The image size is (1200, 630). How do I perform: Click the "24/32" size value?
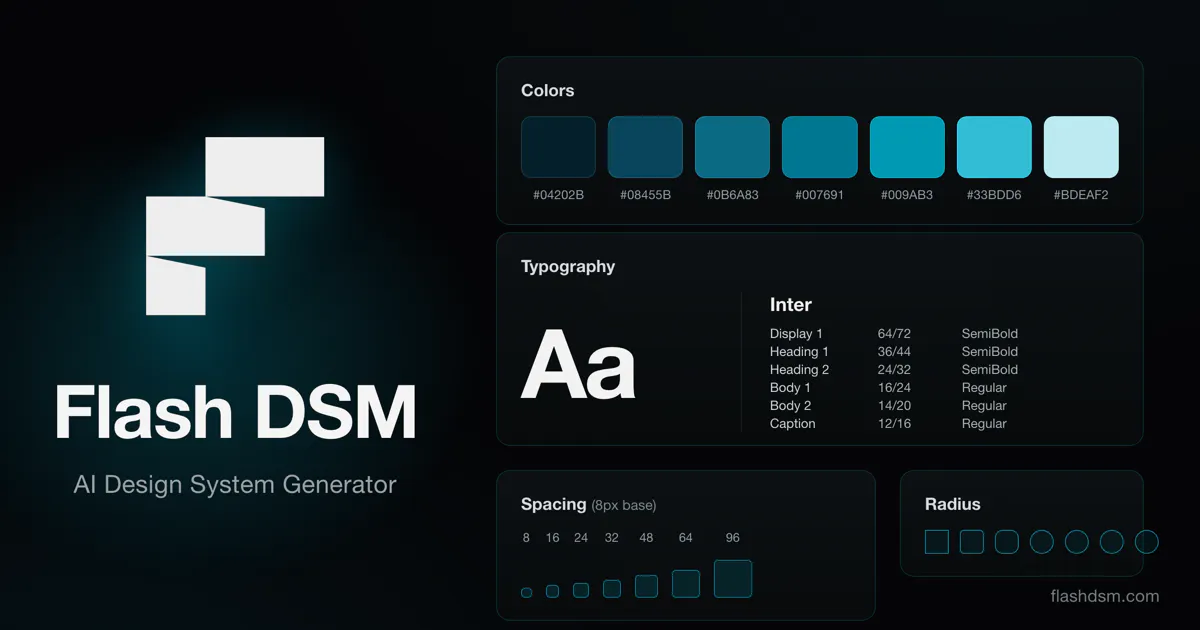point(894,370)
